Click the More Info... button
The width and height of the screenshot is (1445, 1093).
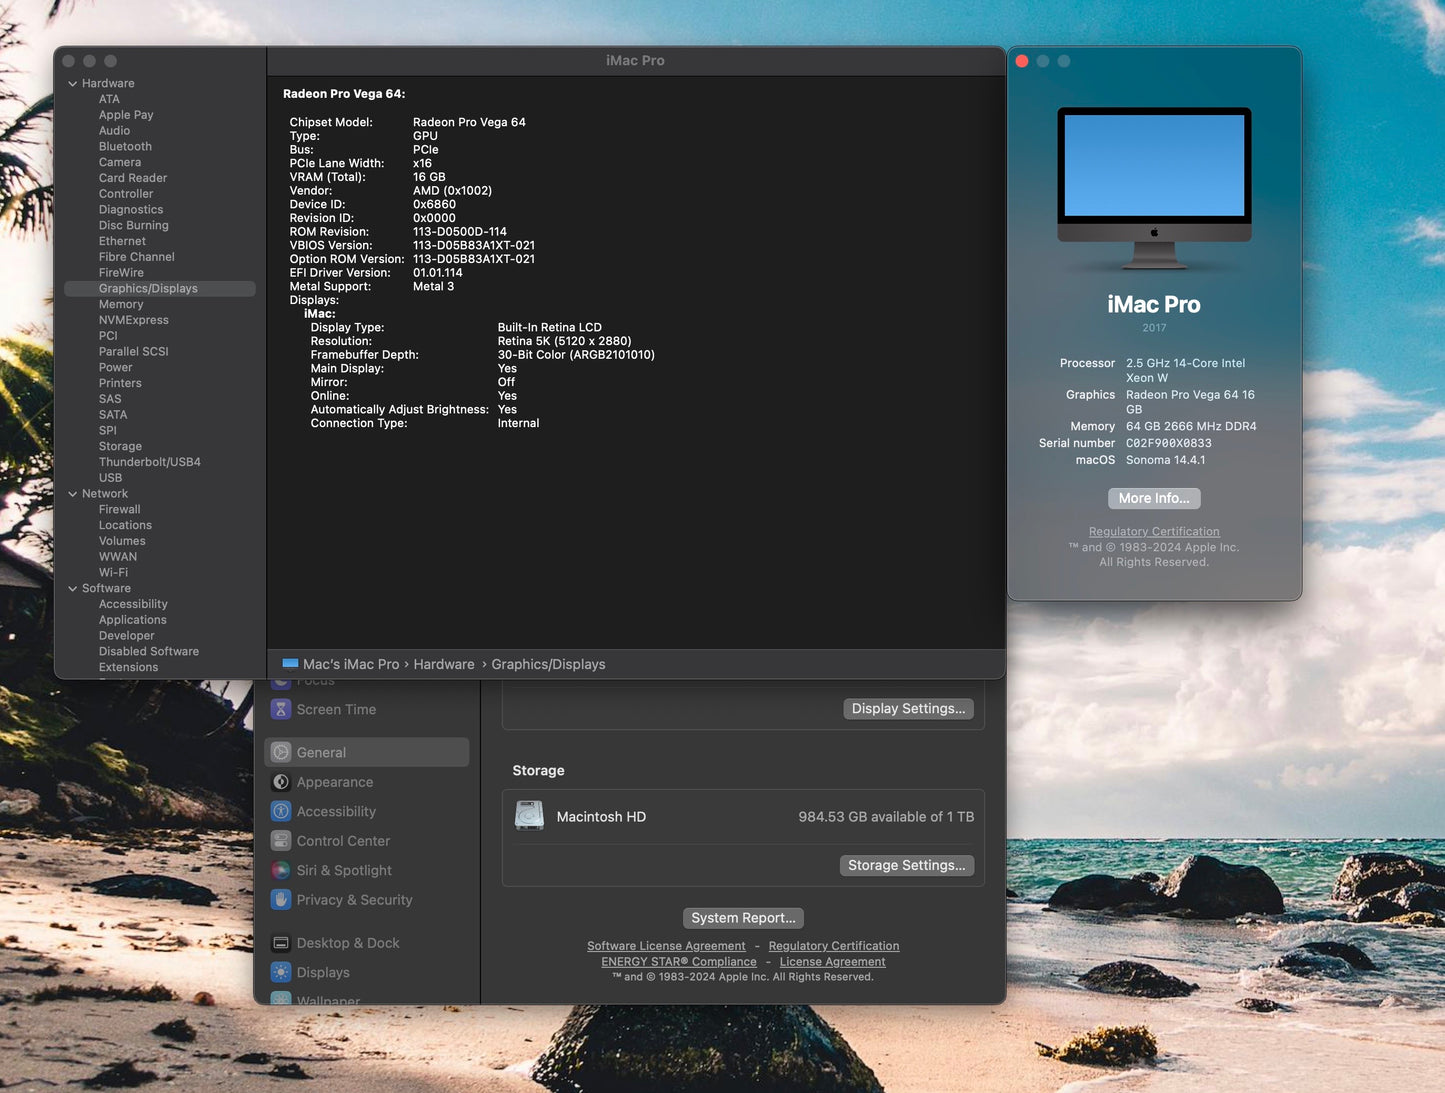pyautogui.click(x=1153, y=498)
